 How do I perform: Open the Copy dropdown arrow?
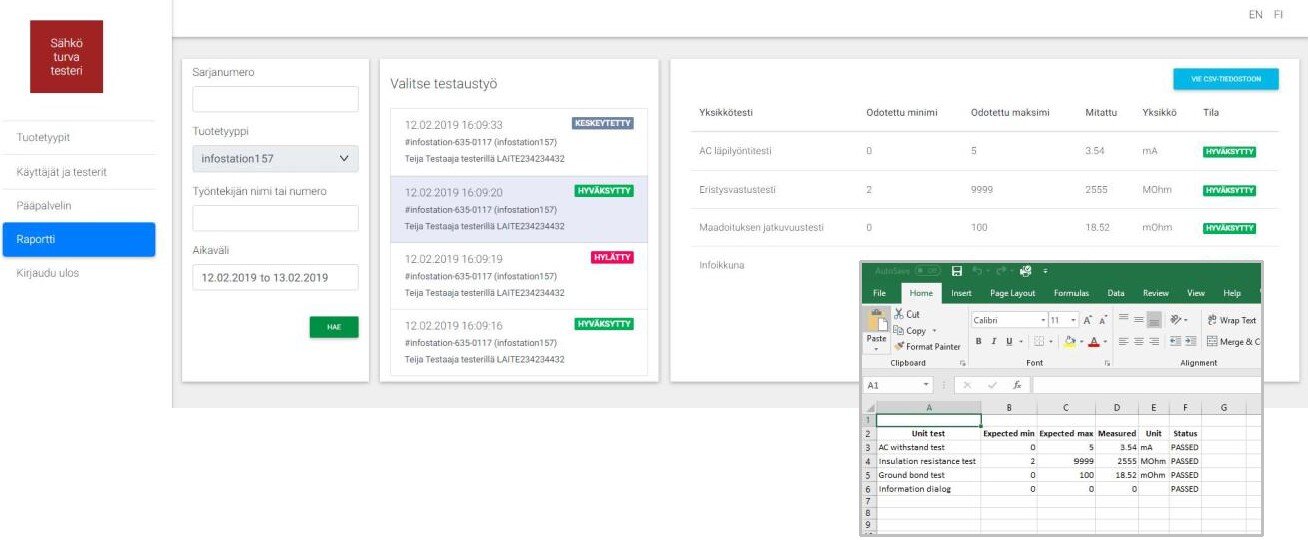point(934,331)
